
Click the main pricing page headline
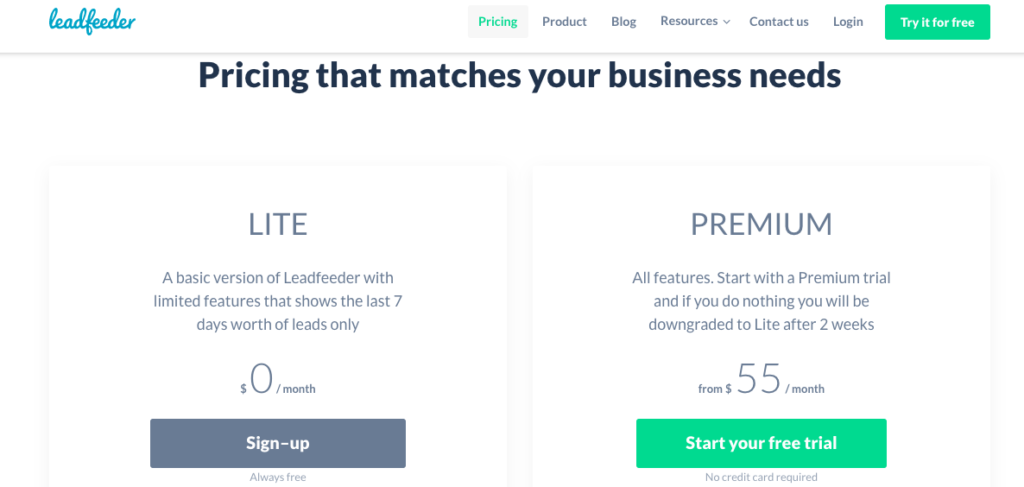519,76
